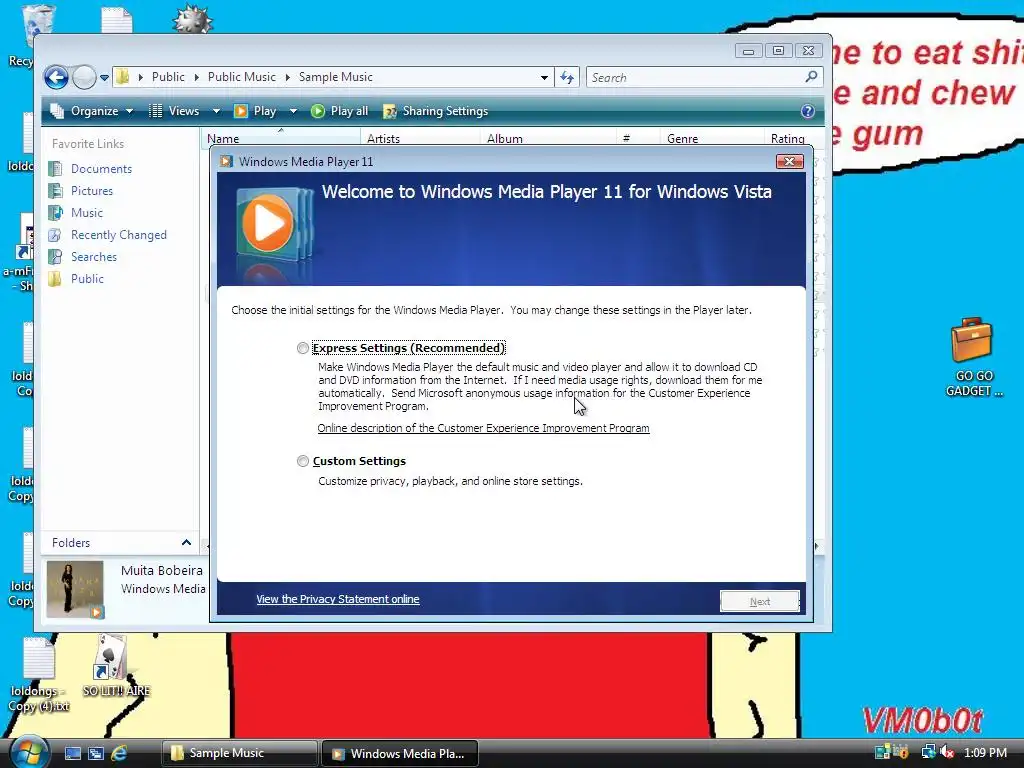Expand the Folders pane chevron

point(186,542)
